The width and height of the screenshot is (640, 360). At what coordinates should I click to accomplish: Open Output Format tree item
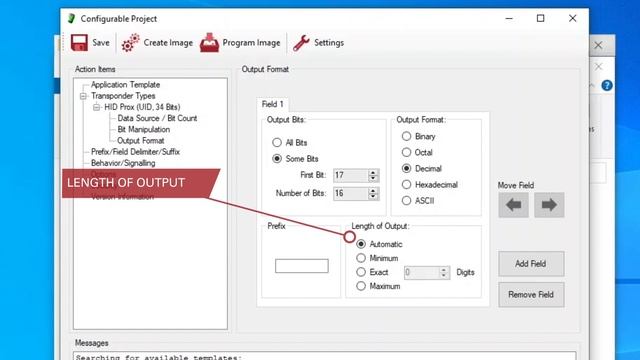[140, 141]
